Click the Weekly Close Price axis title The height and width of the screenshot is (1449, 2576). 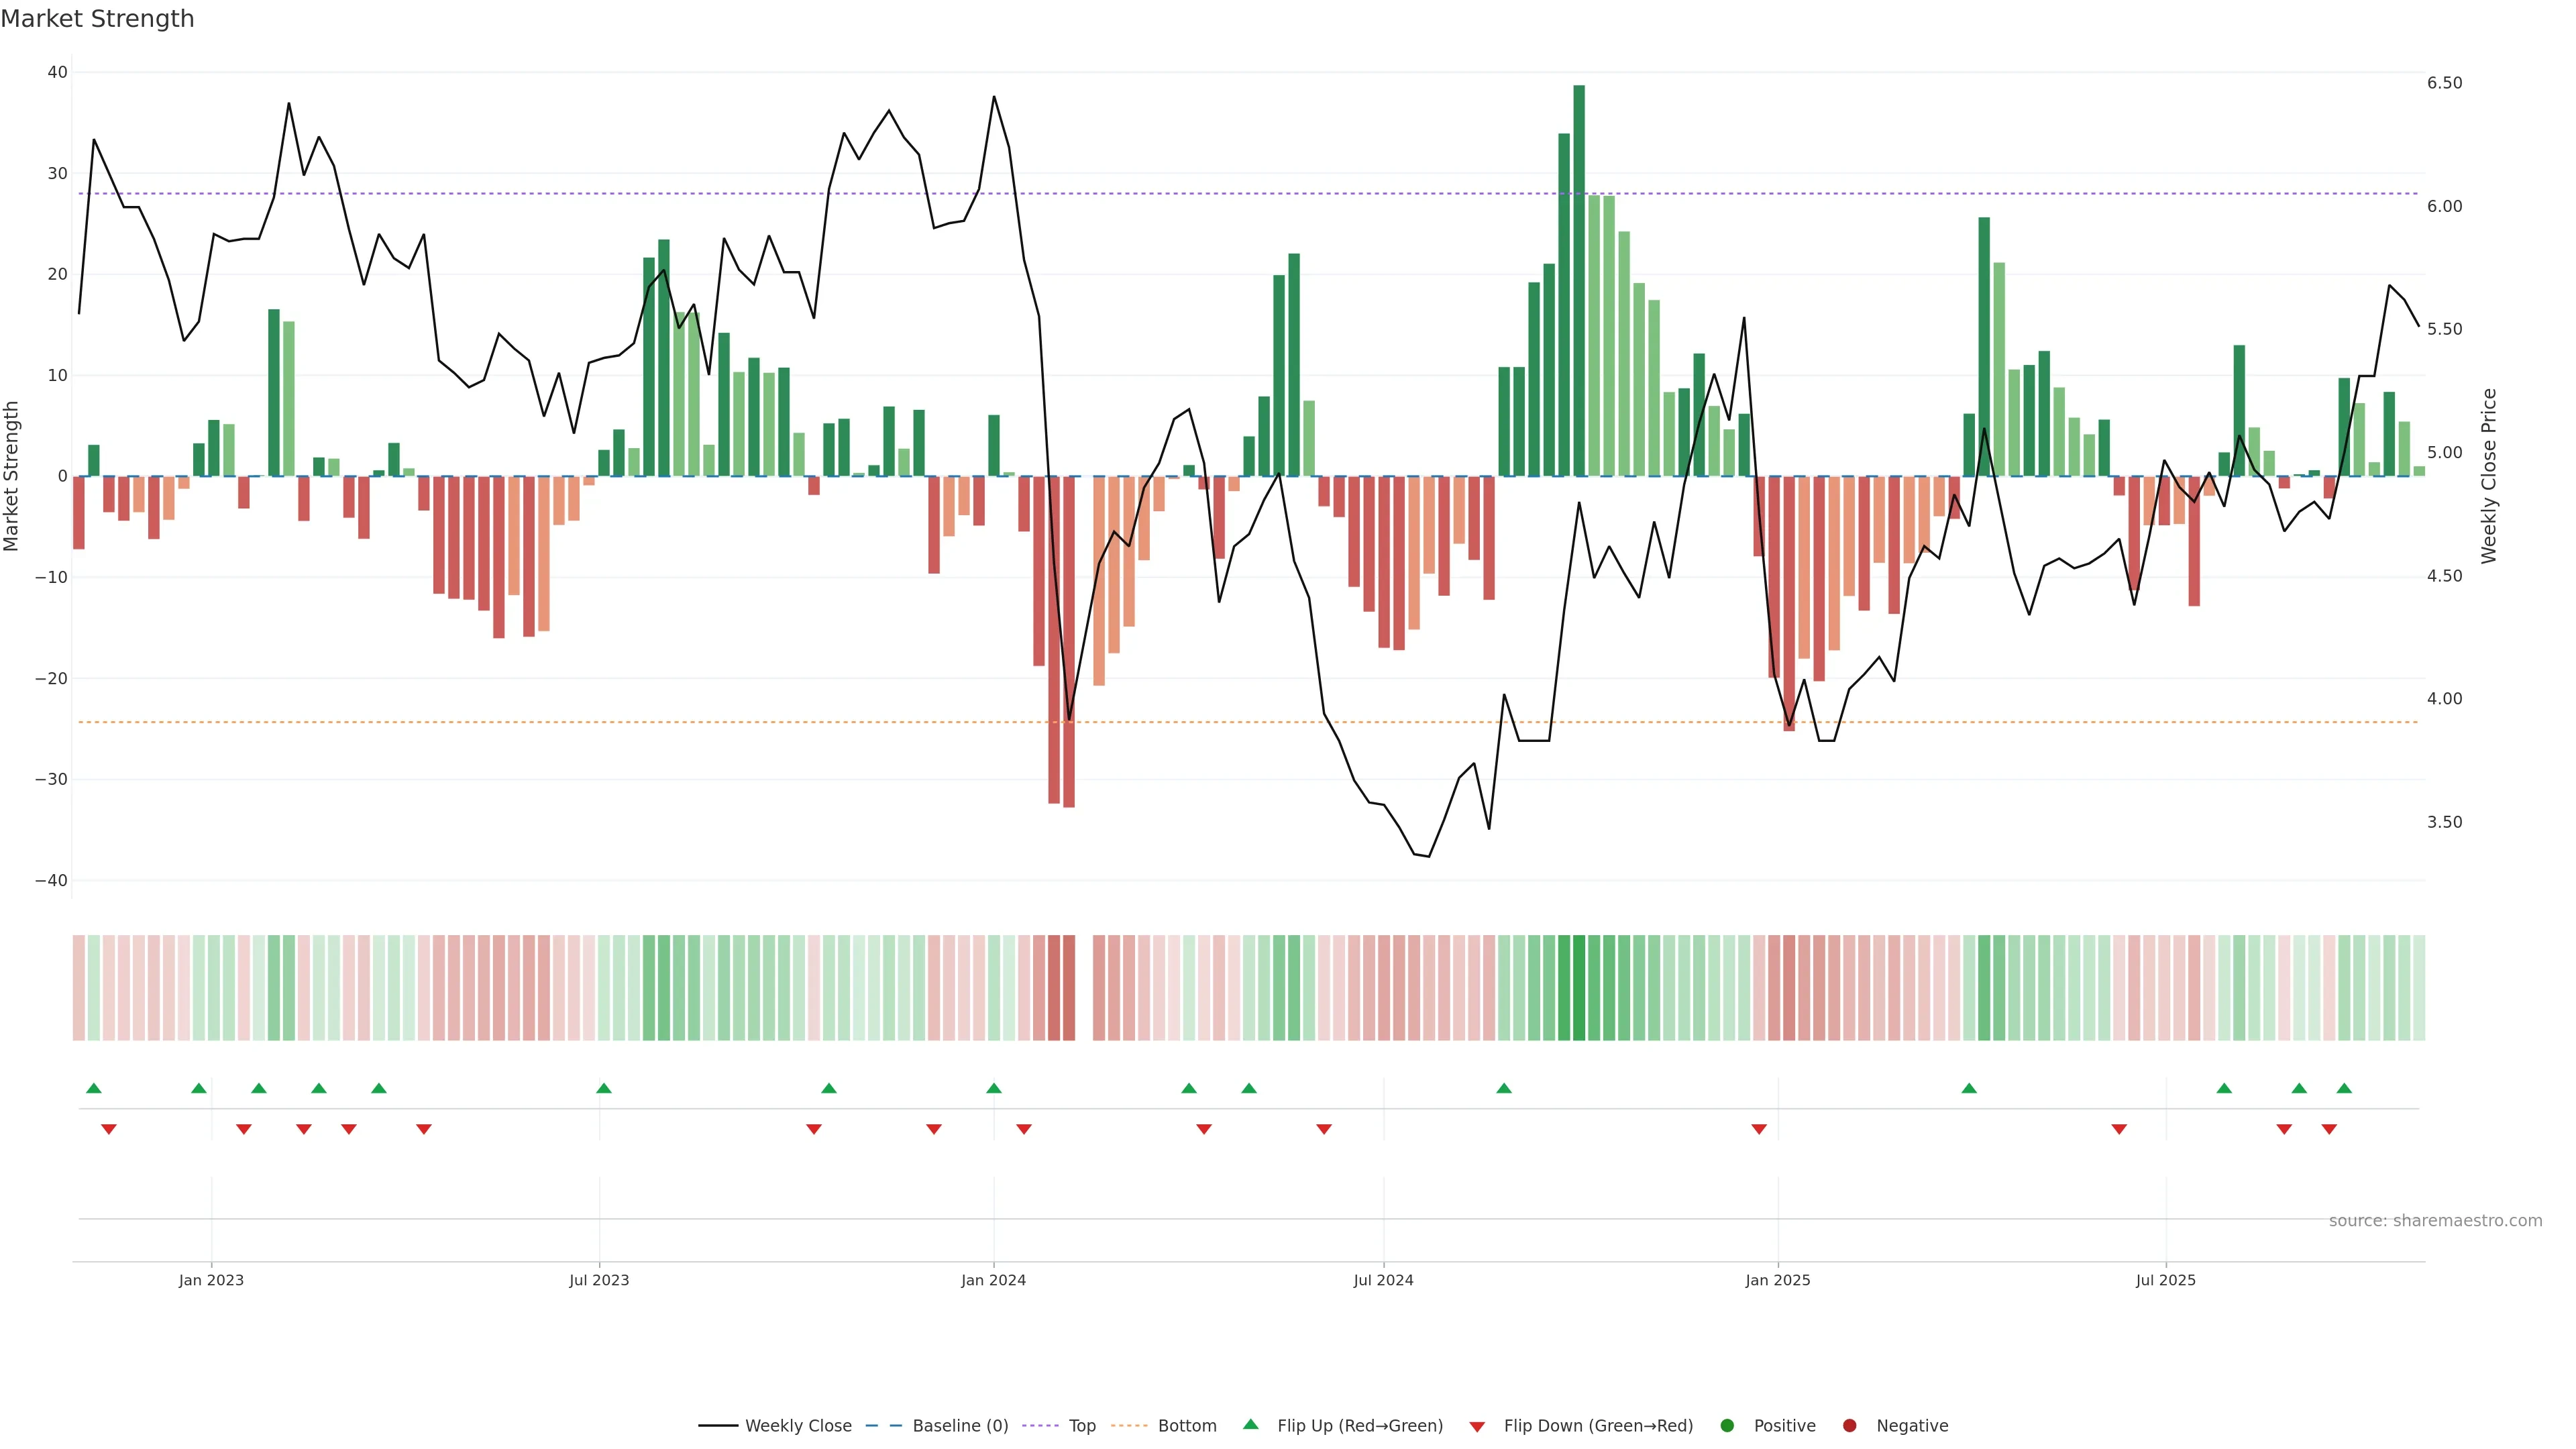pos(2489,476)
